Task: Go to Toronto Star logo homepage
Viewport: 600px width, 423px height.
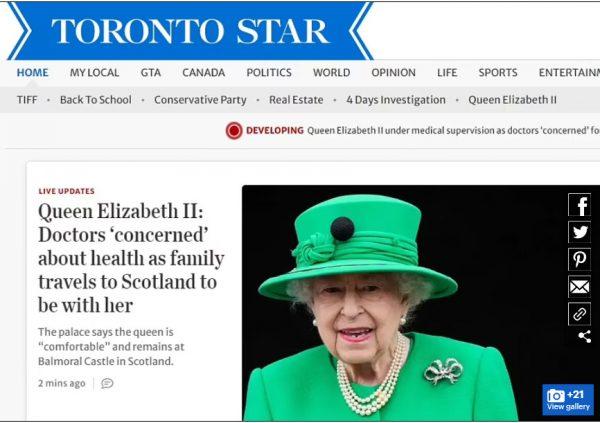Action: click(190, 31)
